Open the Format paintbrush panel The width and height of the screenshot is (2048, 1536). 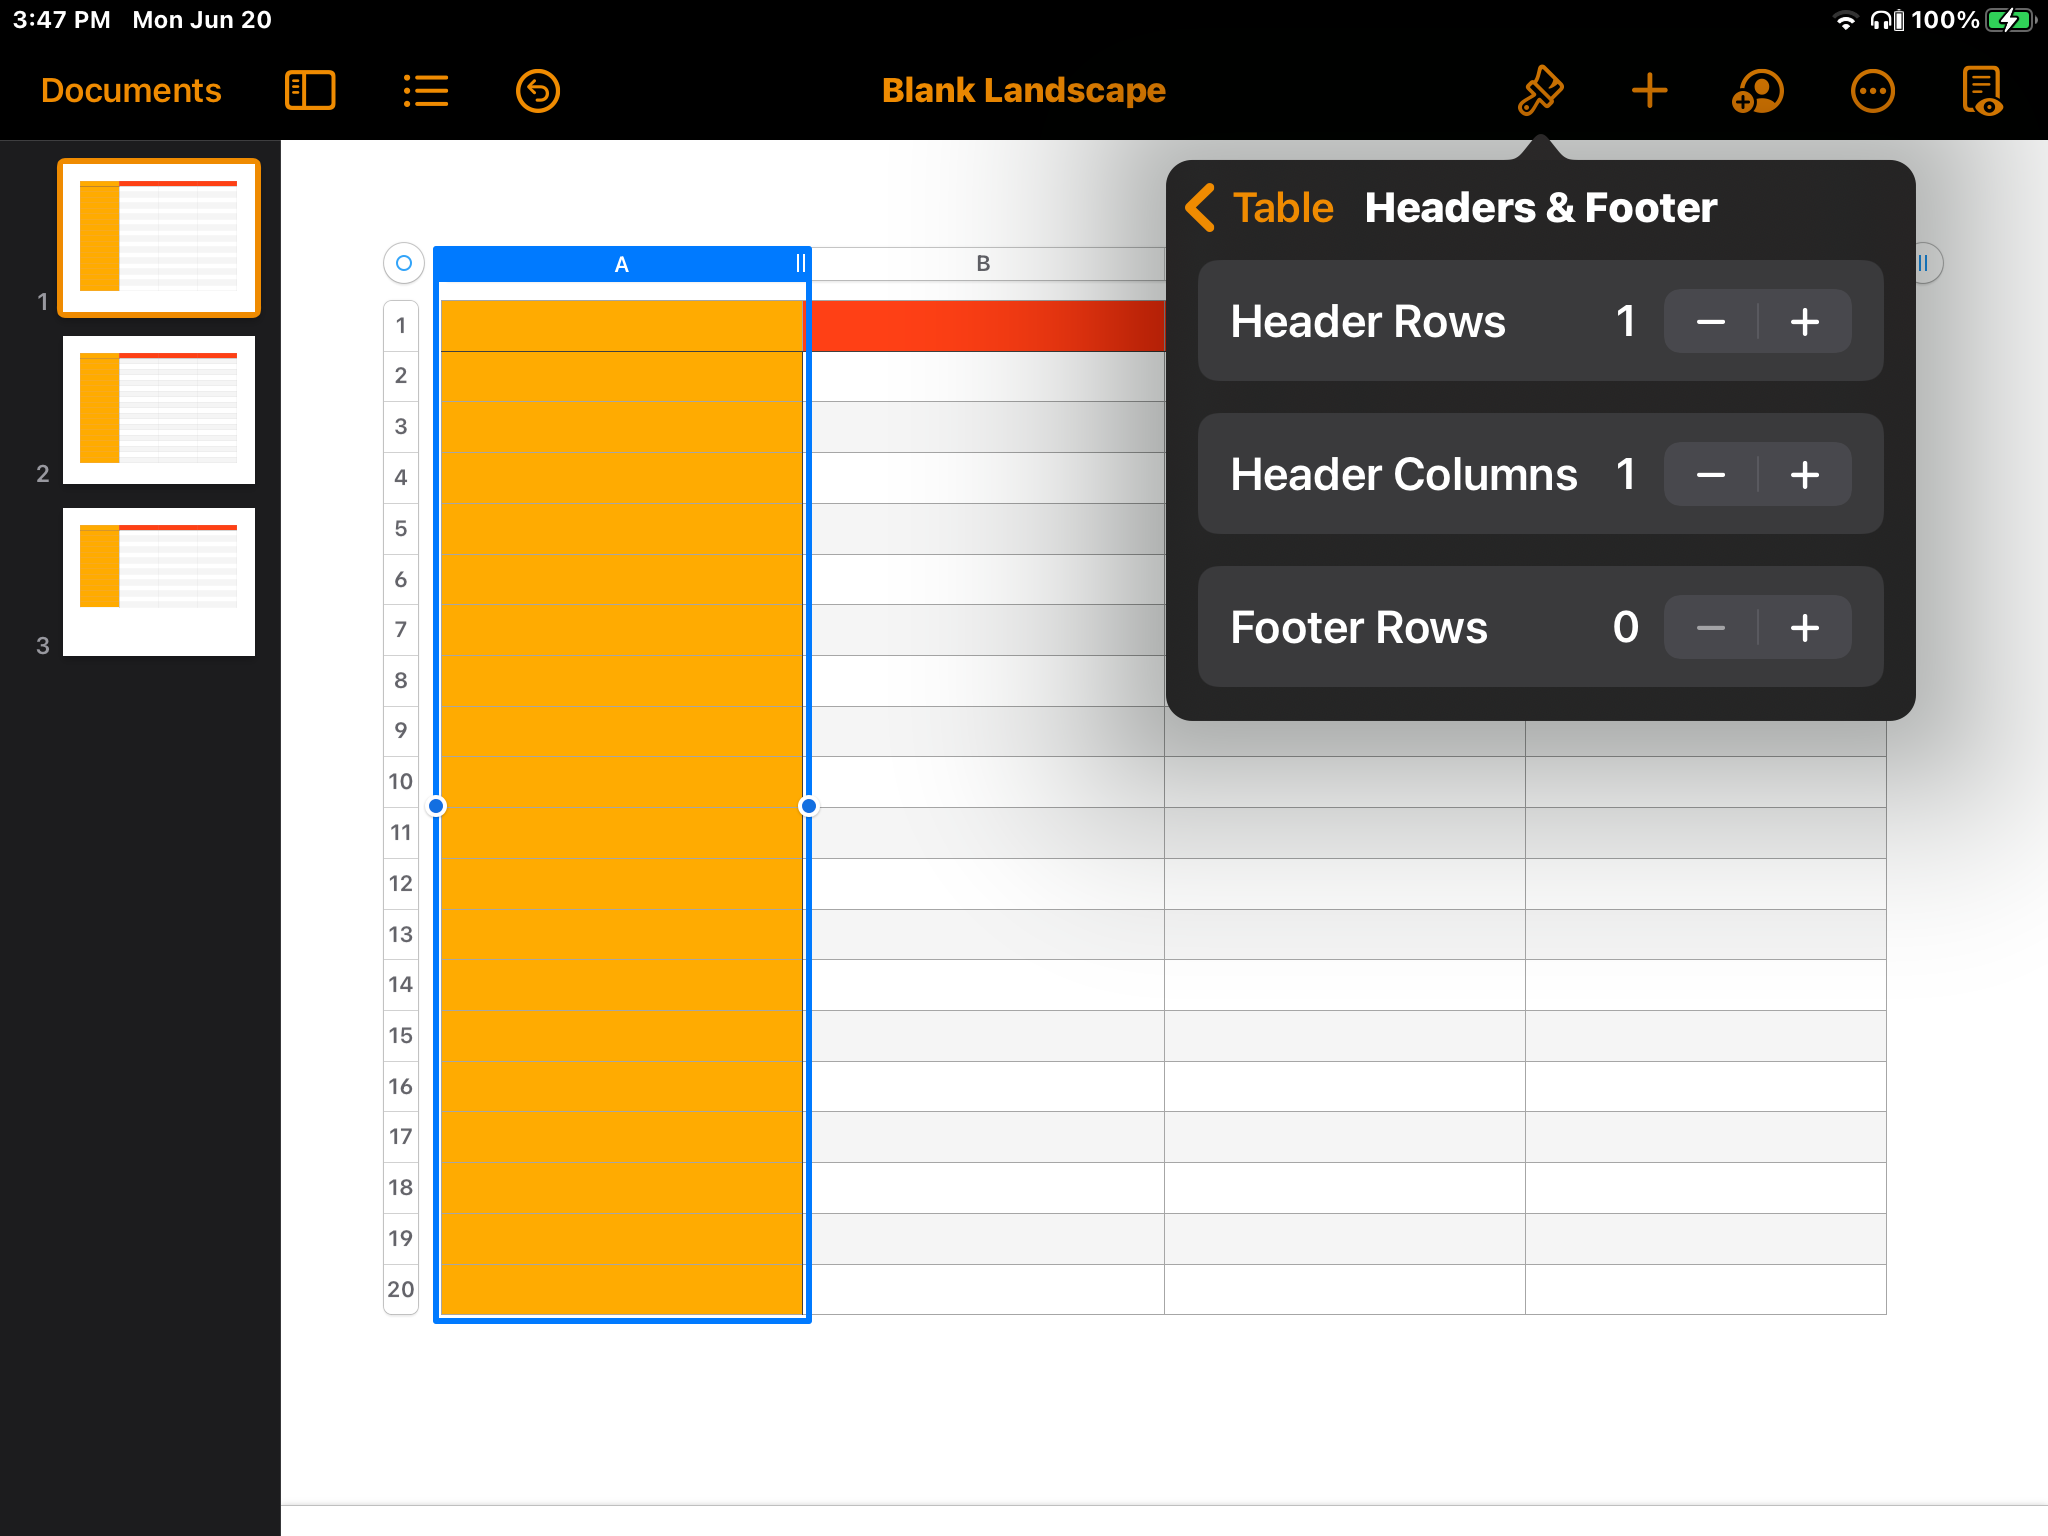[1540, 91]
